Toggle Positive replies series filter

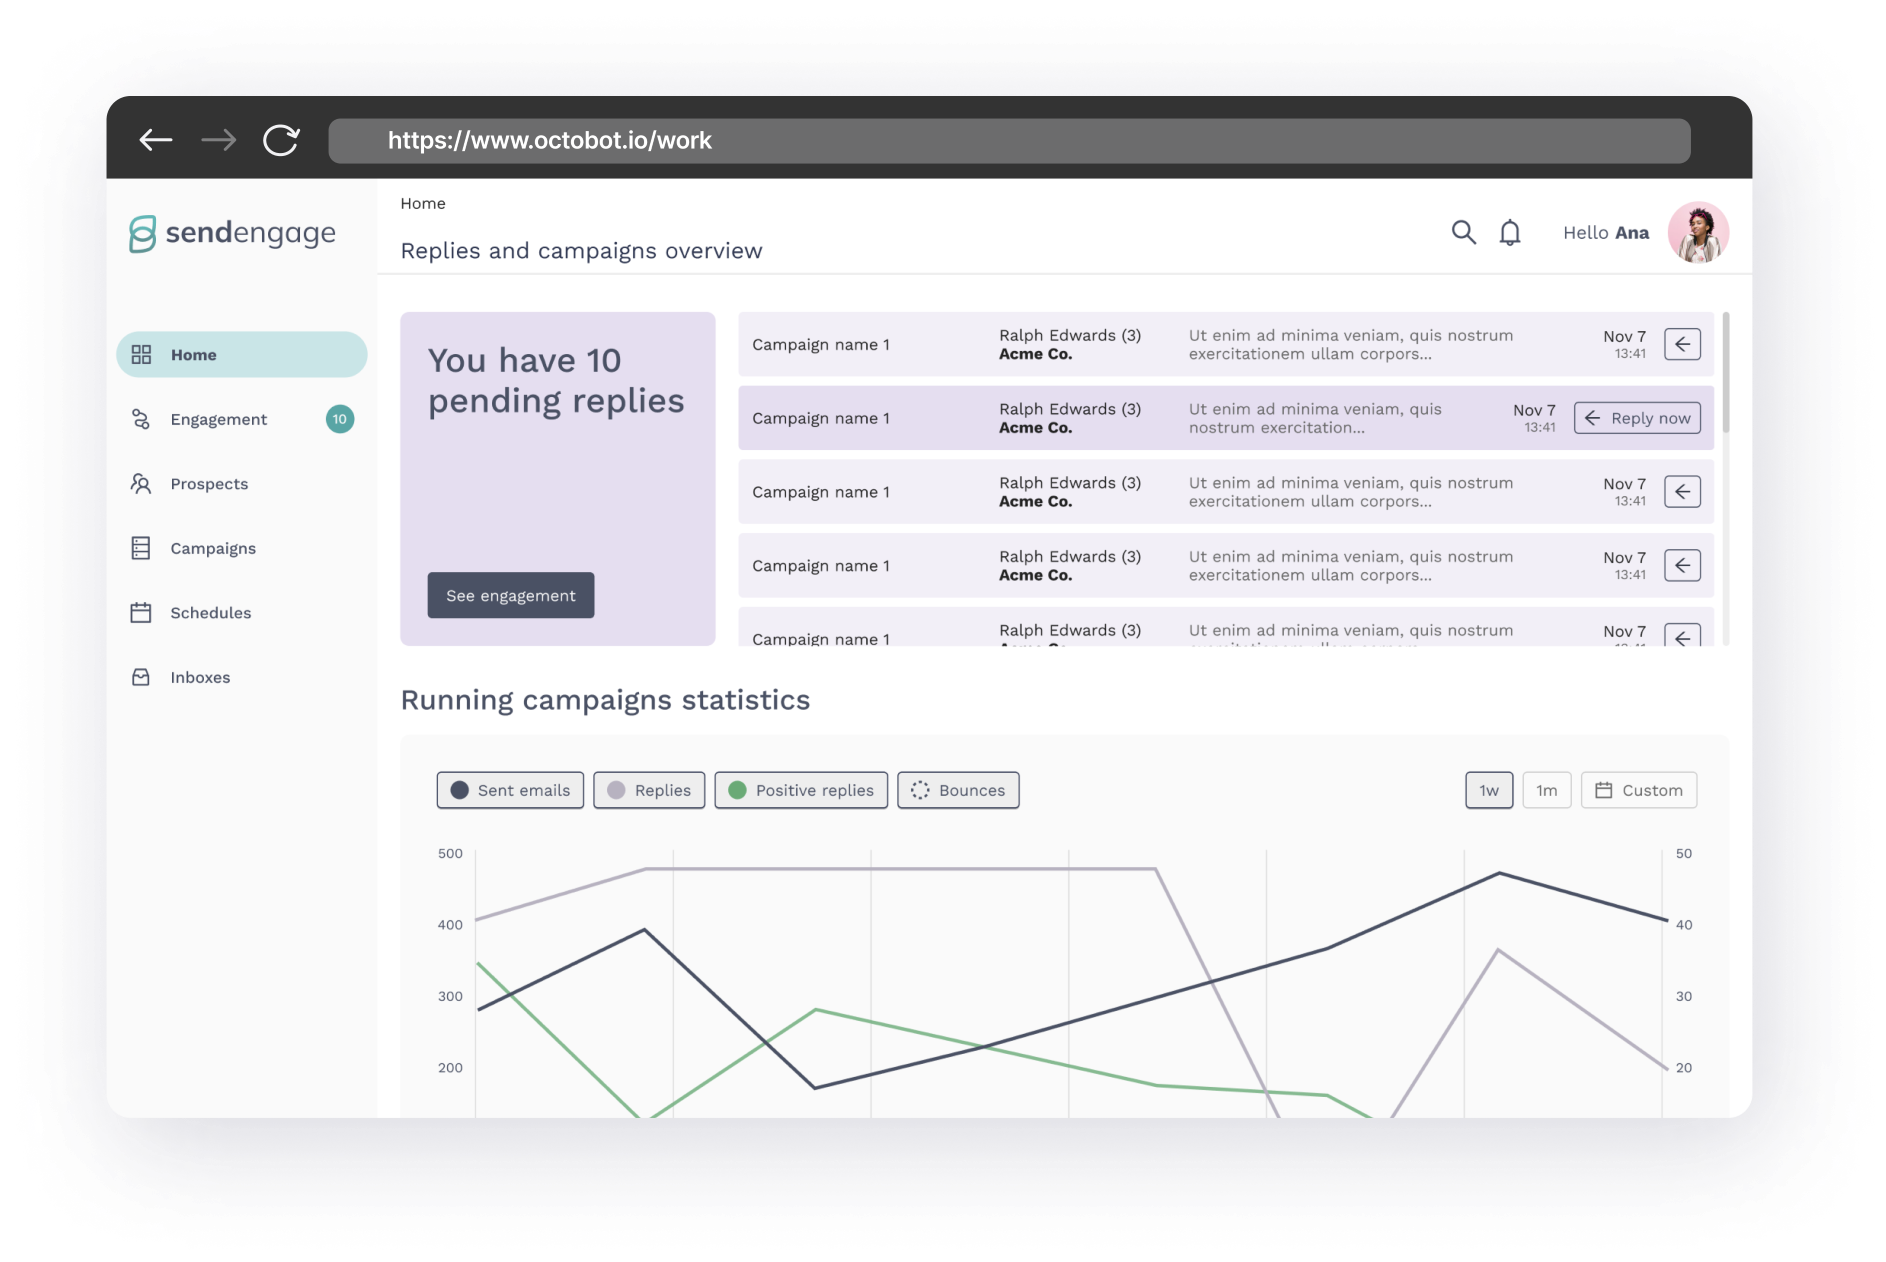point(801,790)
